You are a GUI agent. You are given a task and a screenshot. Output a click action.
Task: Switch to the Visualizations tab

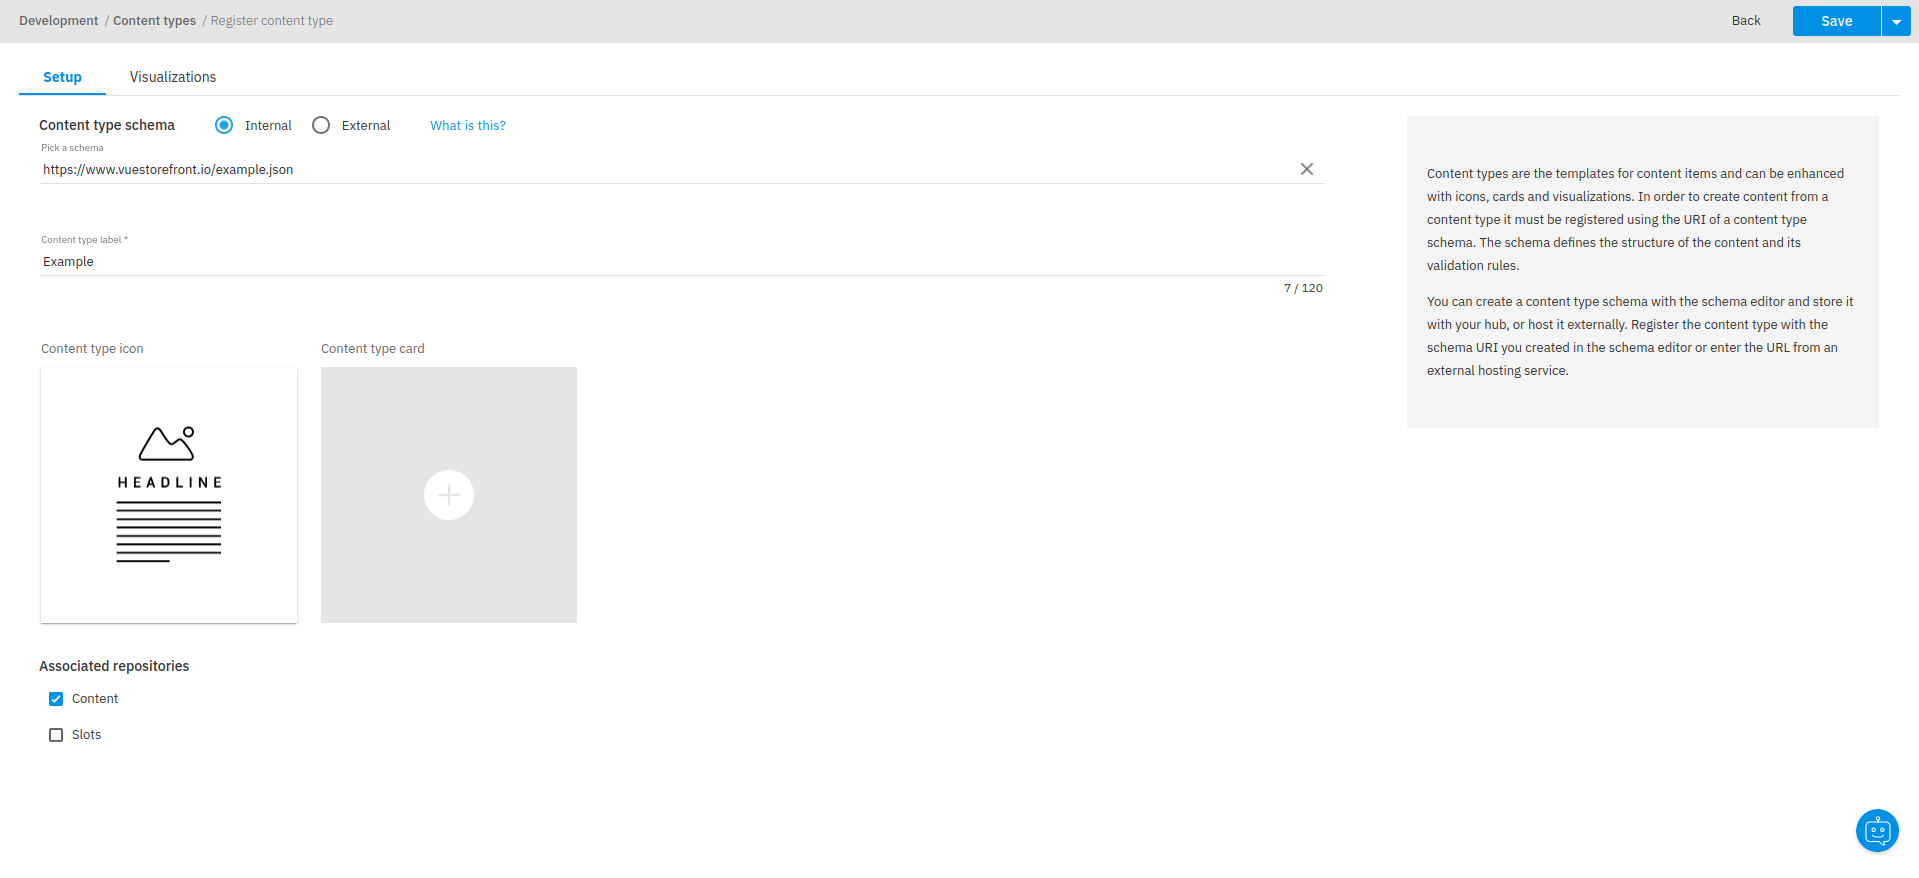(x=172, y=77)
